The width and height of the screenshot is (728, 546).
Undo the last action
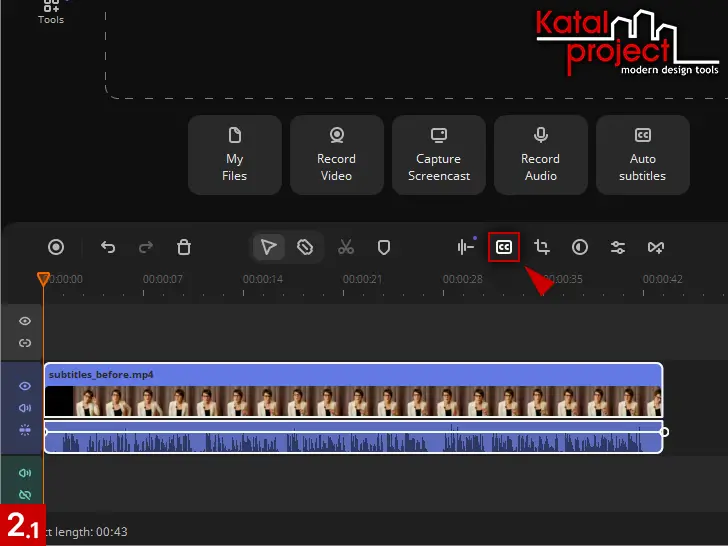108,247
